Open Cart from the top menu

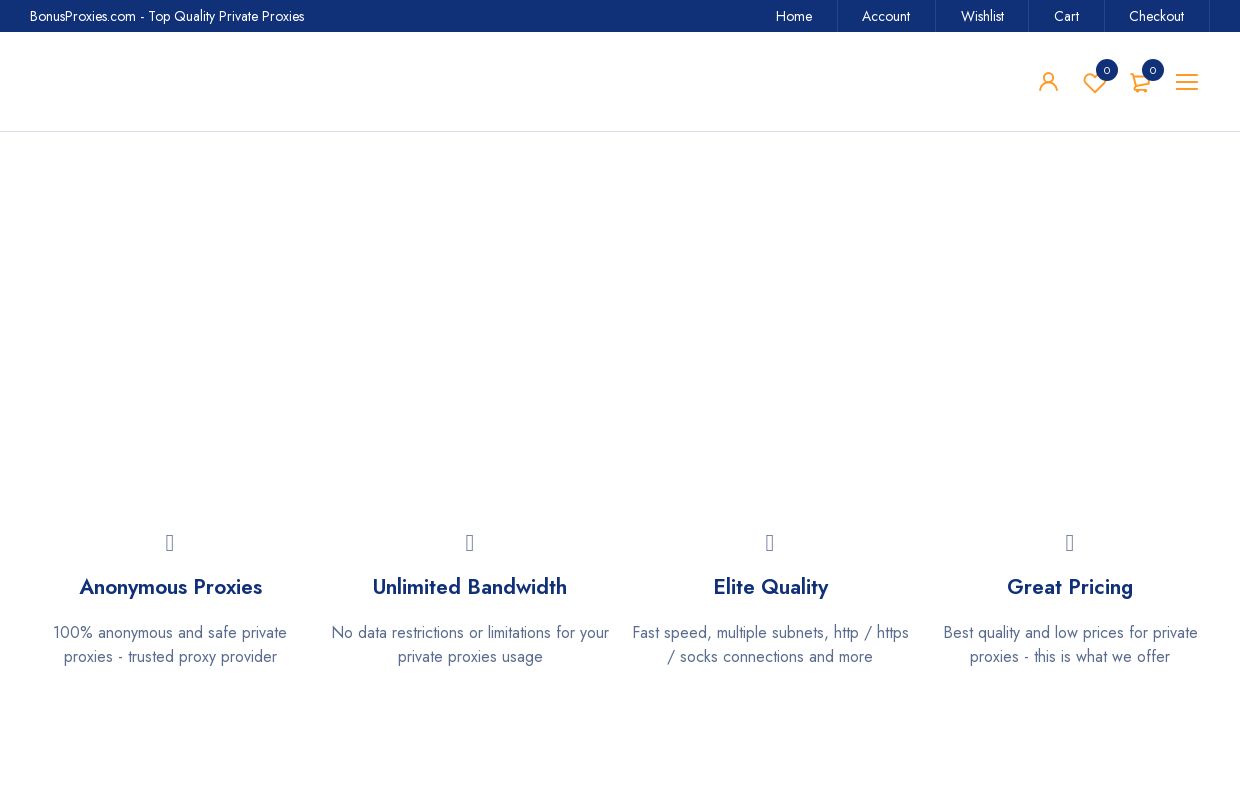(x=1066, y=16)
